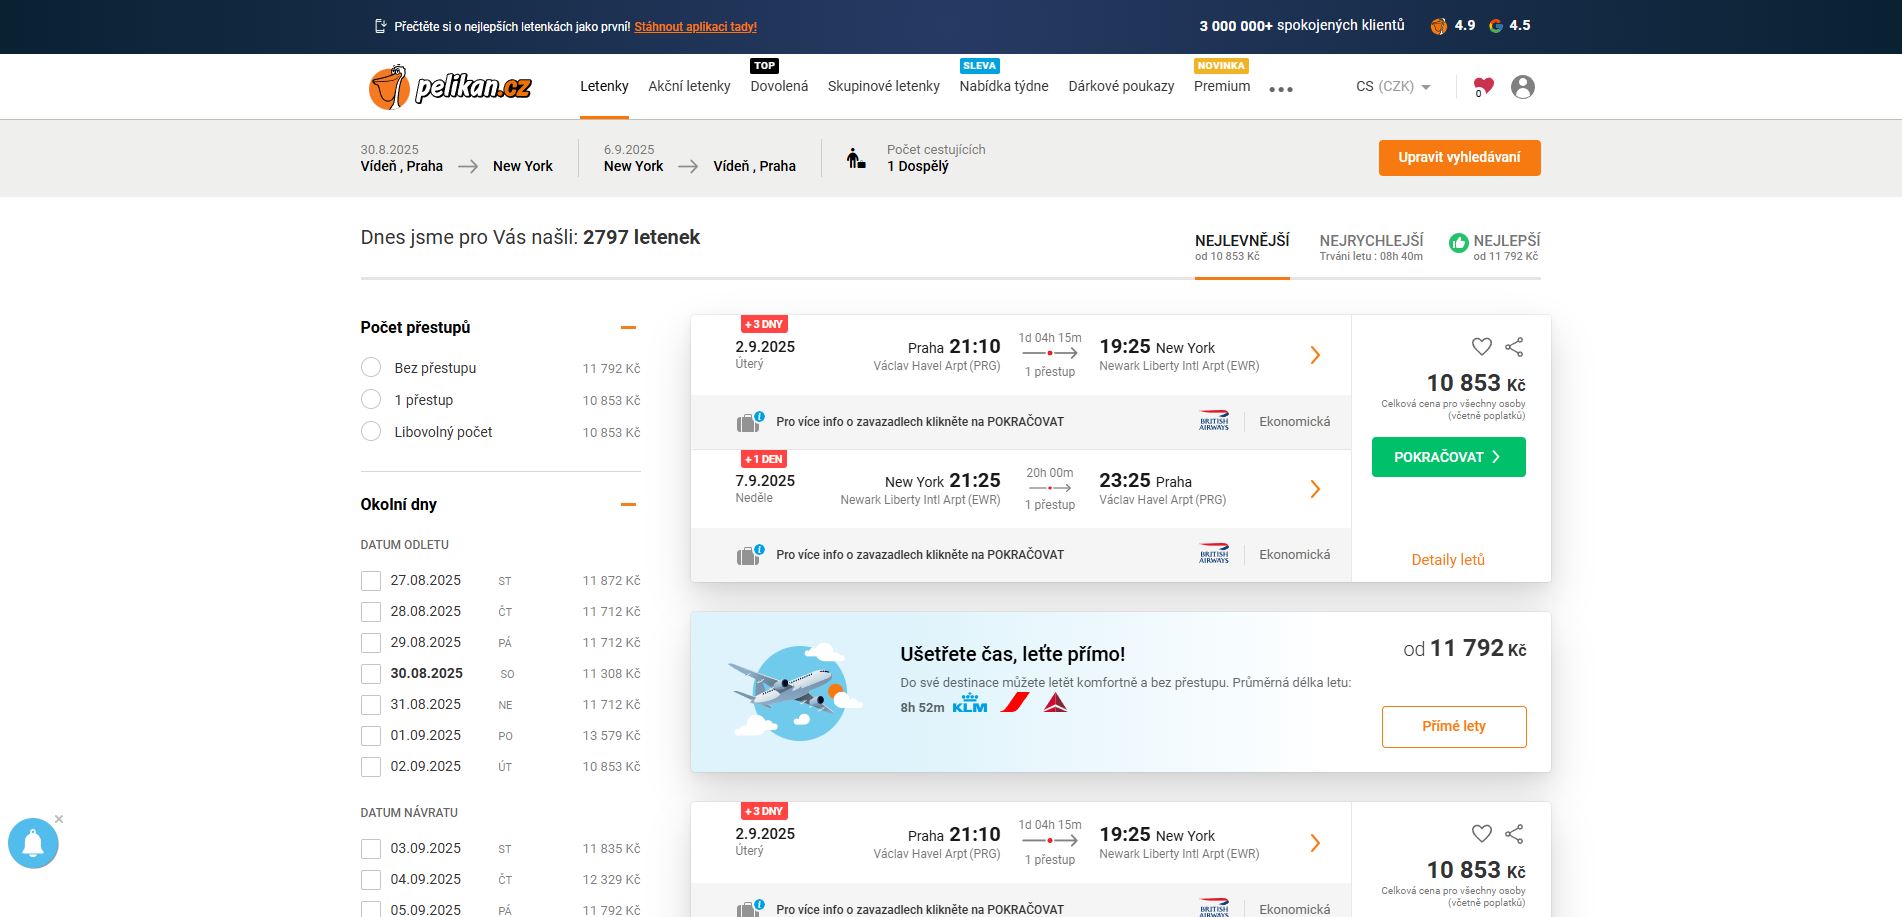Screen dimensions: 1902x917
Task: Check return date 03.09.2025
Action: [371, 849]
